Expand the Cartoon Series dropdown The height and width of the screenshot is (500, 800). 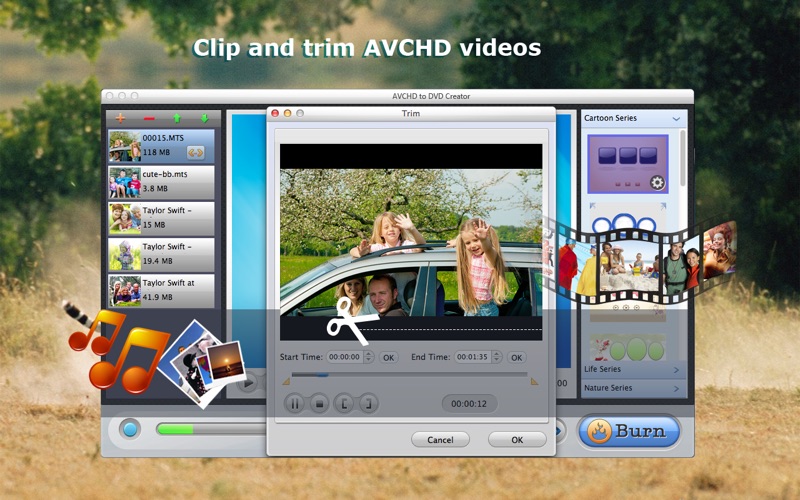point(676,118)
